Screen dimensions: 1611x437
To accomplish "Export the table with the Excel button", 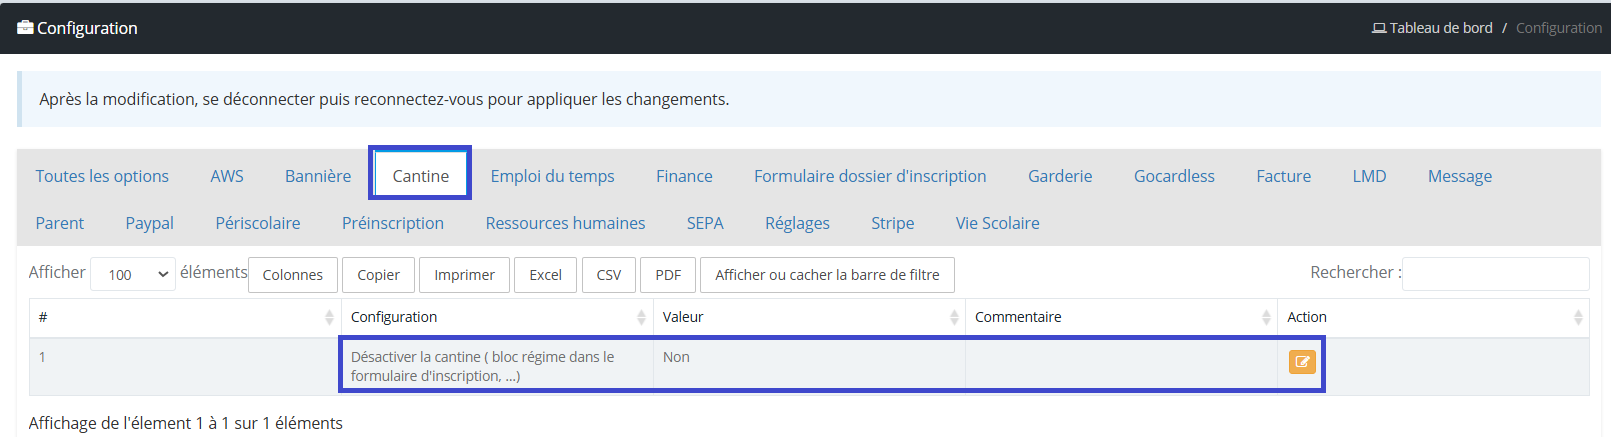I will click(545, 274).
